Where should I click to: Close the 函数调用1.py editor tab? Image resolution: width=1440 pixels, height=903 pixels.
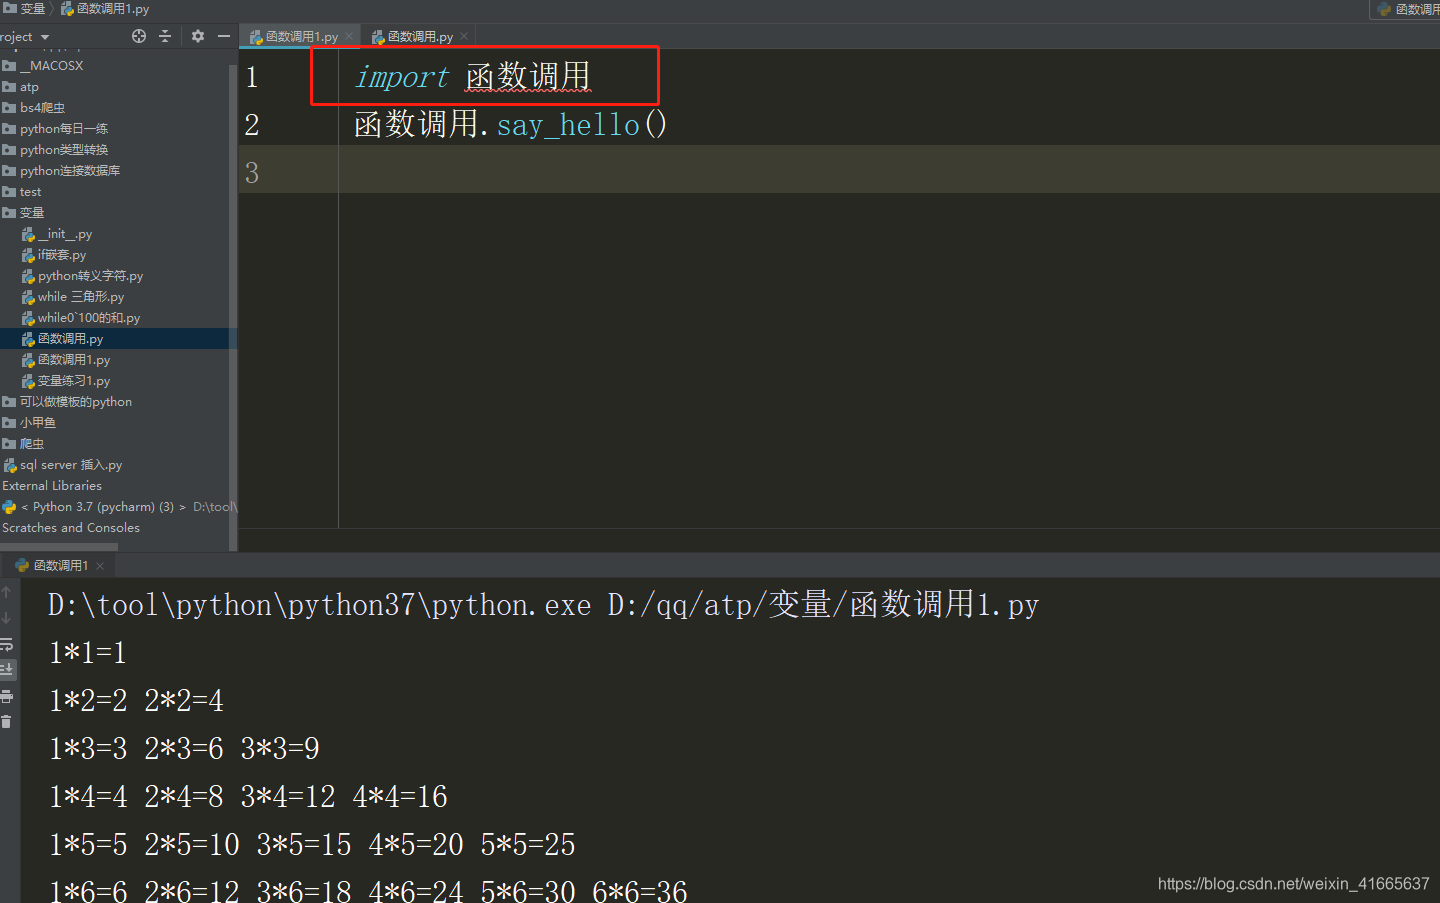(349, 37)
